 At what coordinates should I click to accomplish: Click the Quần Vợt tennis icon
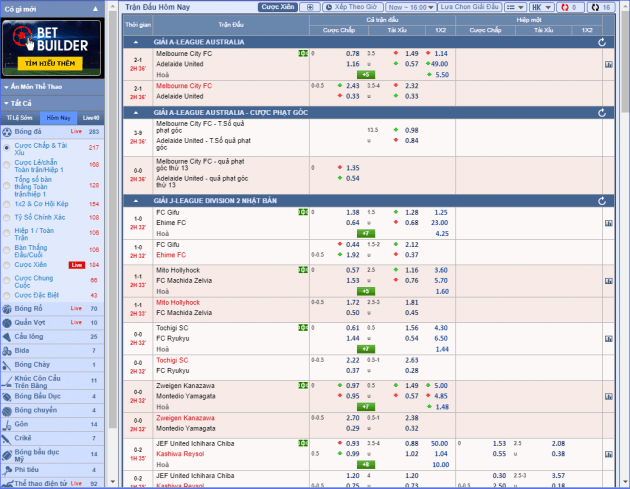[7, 323]
